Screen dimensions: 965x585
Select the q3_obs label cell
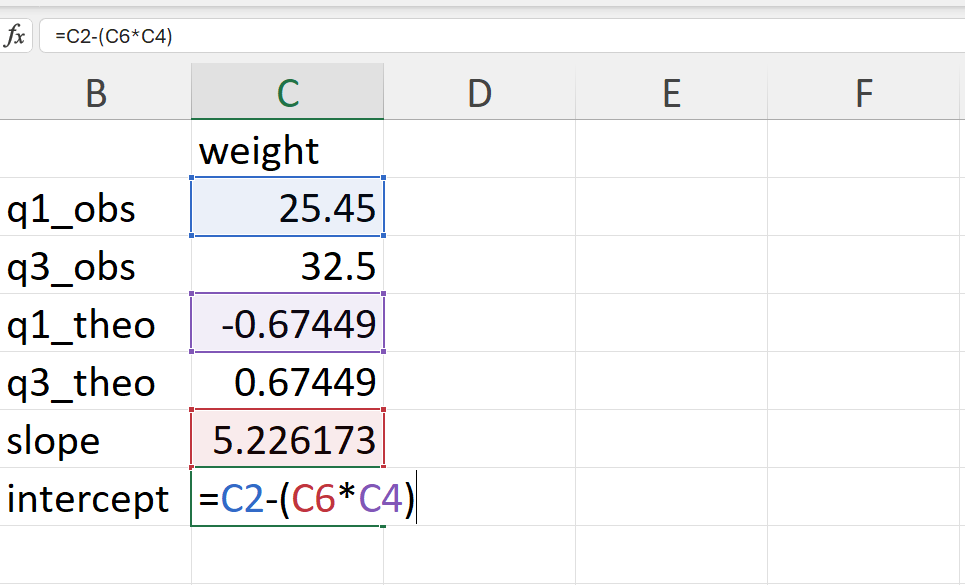95,265
